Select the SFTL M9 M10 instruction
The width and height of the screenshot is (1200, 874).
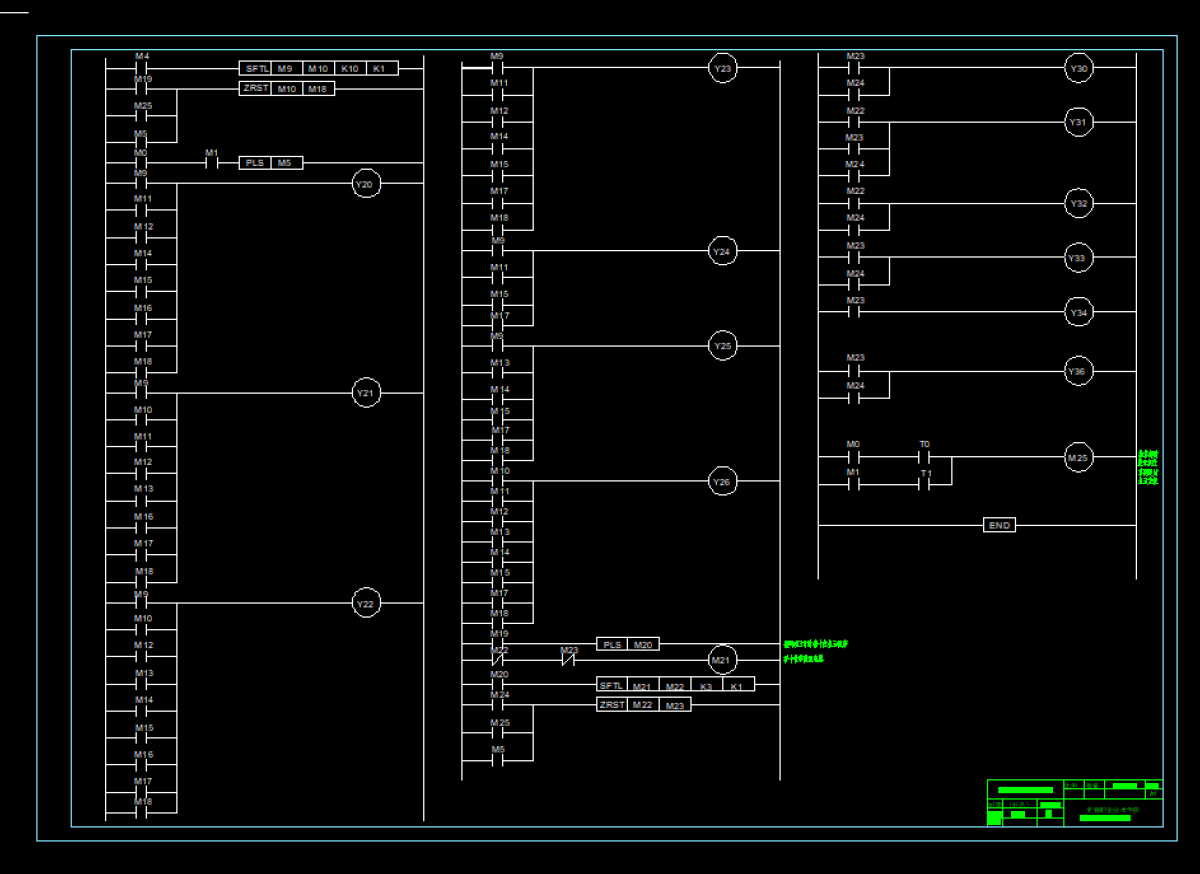pyautogui.click(x=318, y=68)
